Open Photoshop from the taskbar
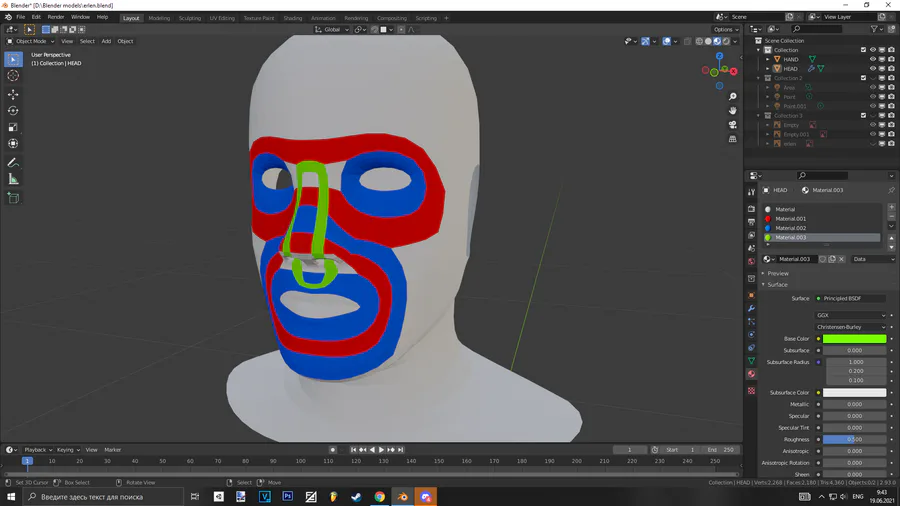Screen dimensions: 900x506 288,497
